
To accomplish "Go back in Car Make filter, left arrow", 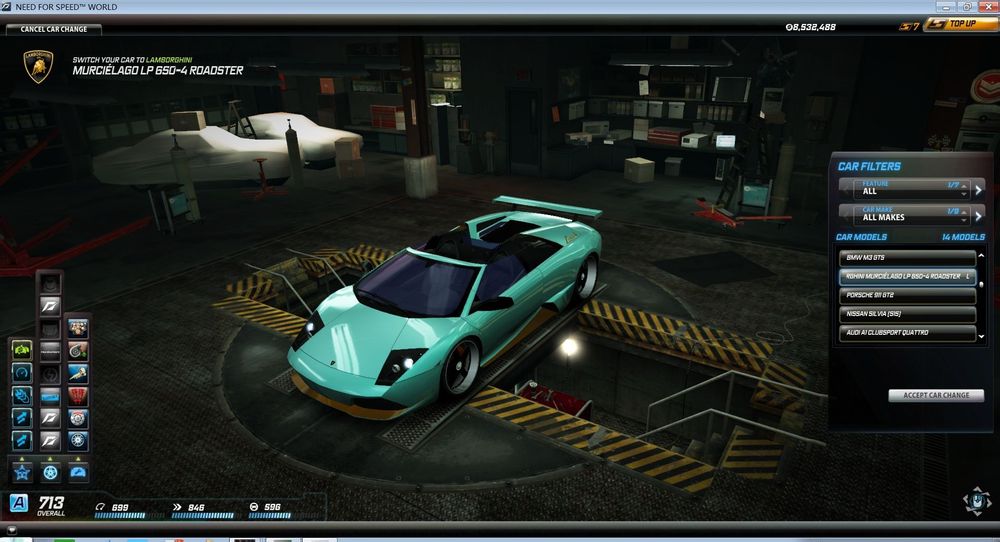I will pos(846,215).
